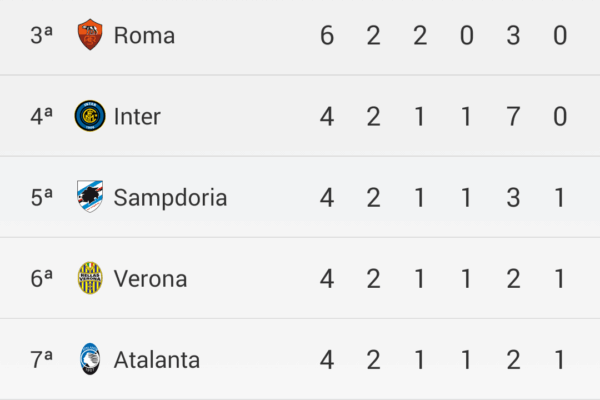Click the 4 in Atalanta's row
This screenshot has width=600, height=400.
(x=327, y=360)
